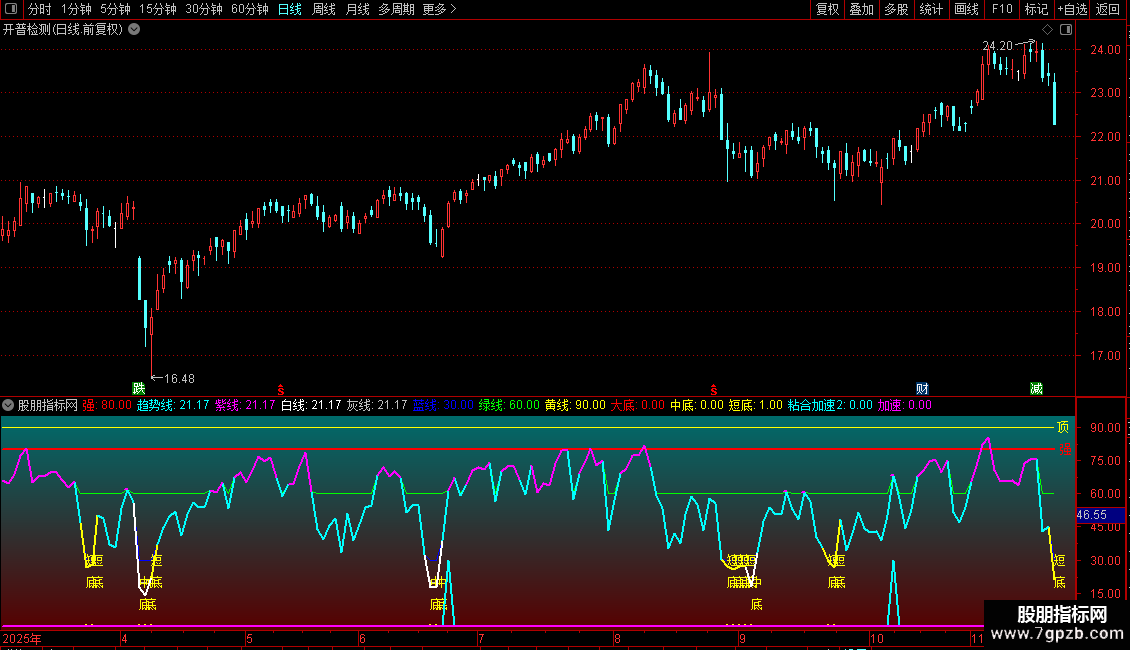Click the 标记 mark button

(x=1036, y=9)
